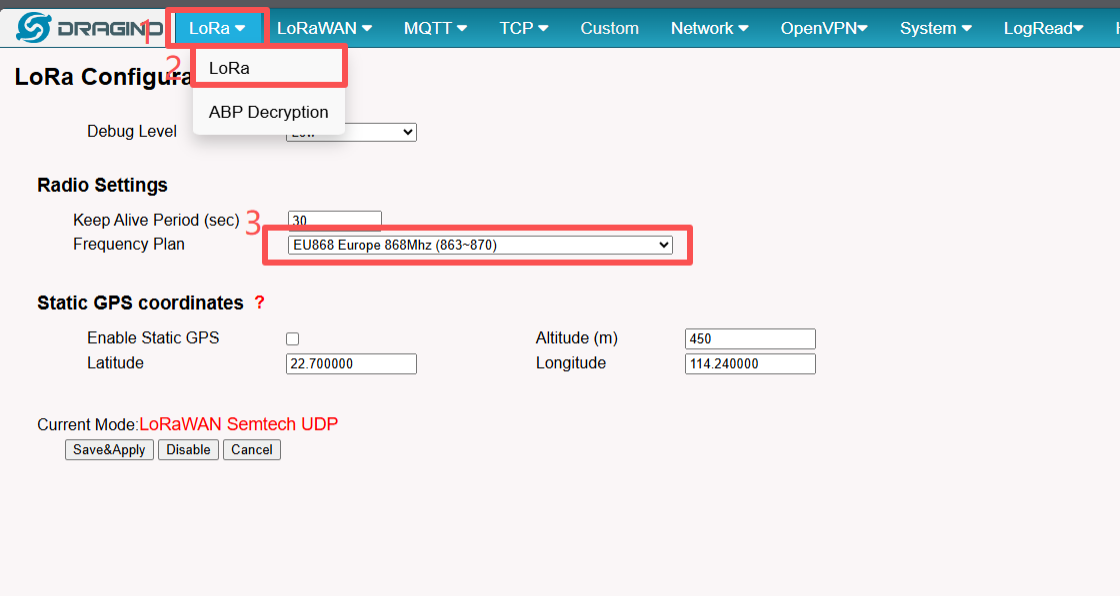Choose the ABP Decryption menu entry

point(268,112)
